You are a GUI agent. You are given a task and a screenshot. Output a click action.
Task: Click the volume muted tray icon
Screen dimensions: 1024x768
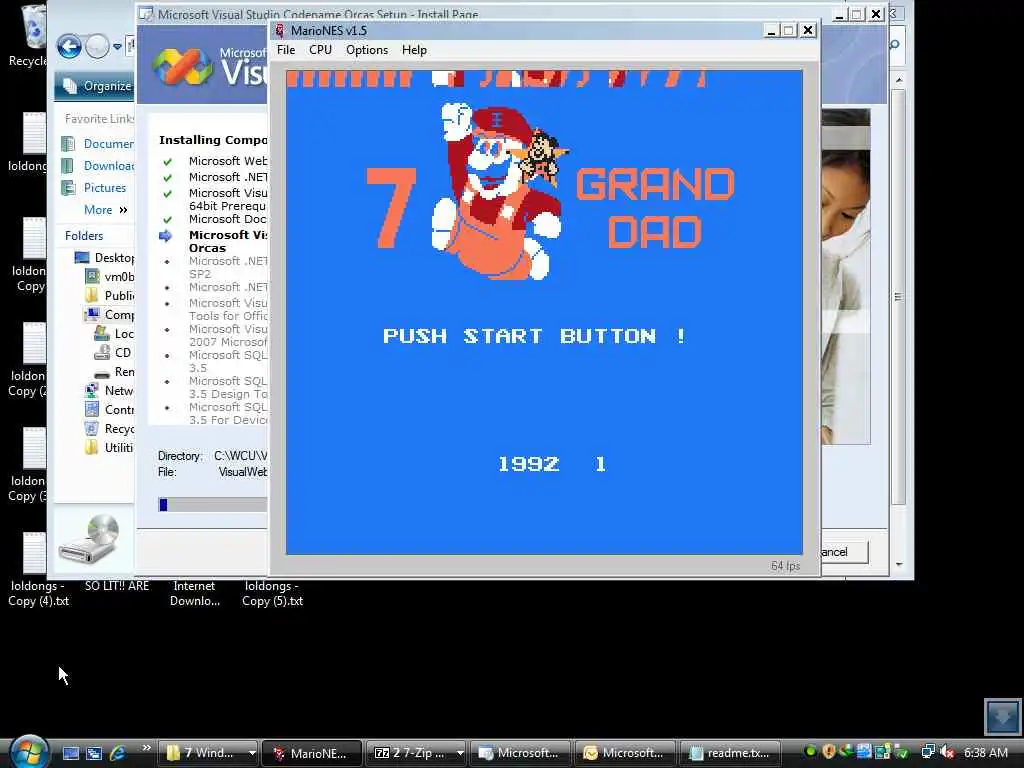(947, 752)
